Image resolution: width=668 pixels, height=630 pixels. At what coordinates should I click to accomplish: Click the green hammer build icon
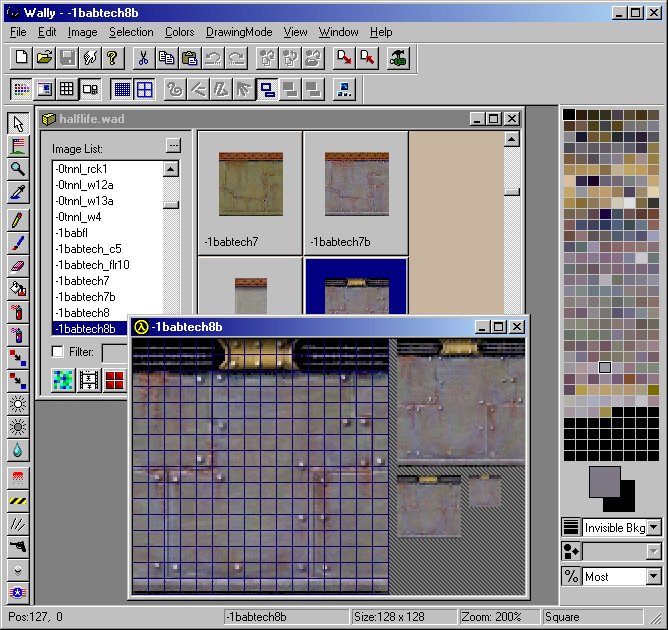coord(397,58)
